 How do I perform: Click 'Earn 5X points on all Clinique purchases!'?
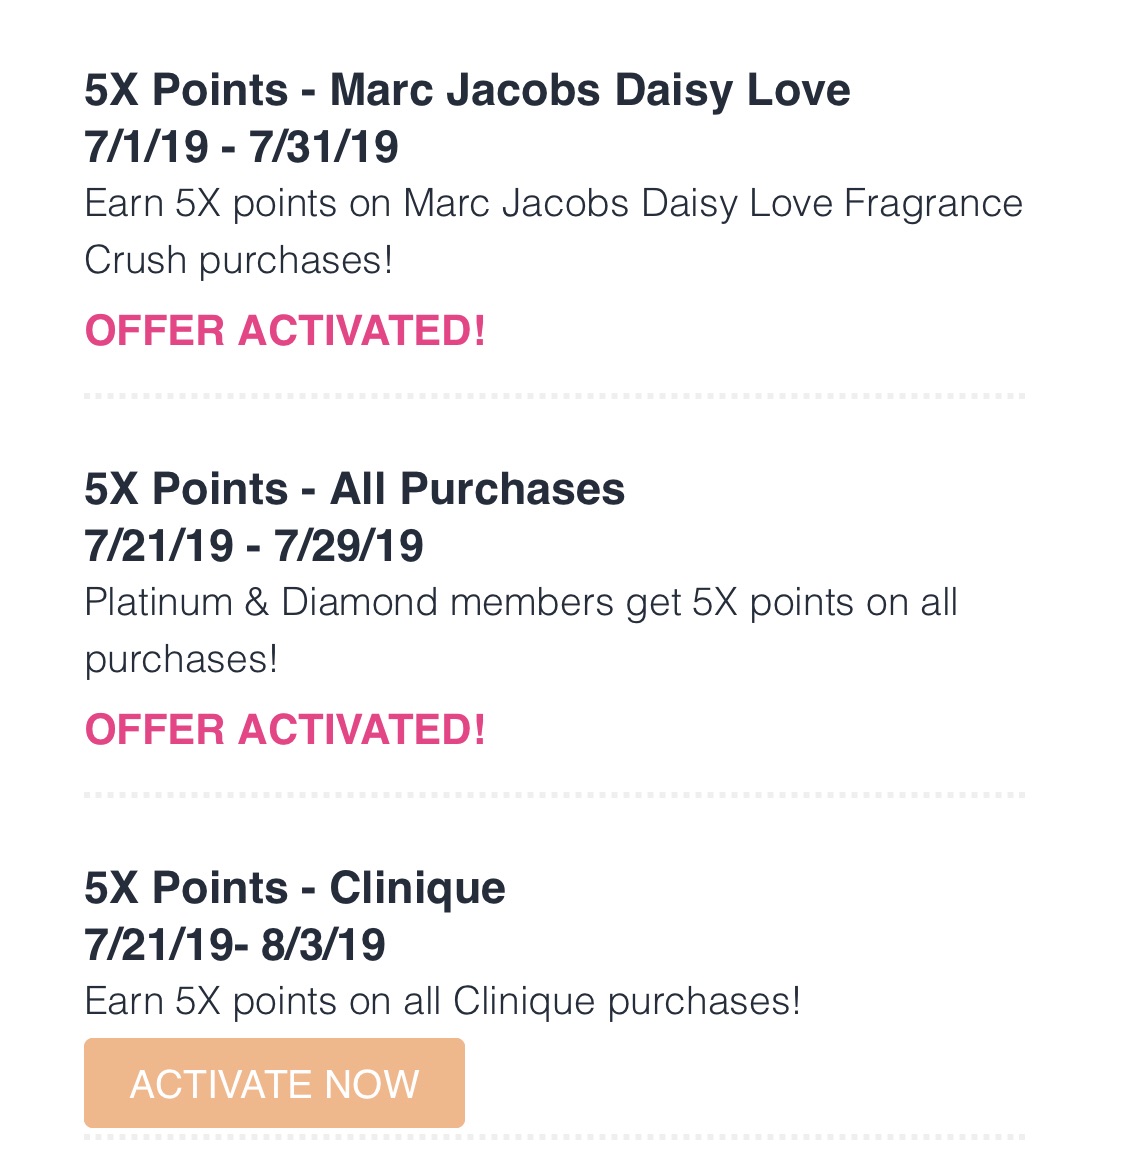pos(442,1001)
